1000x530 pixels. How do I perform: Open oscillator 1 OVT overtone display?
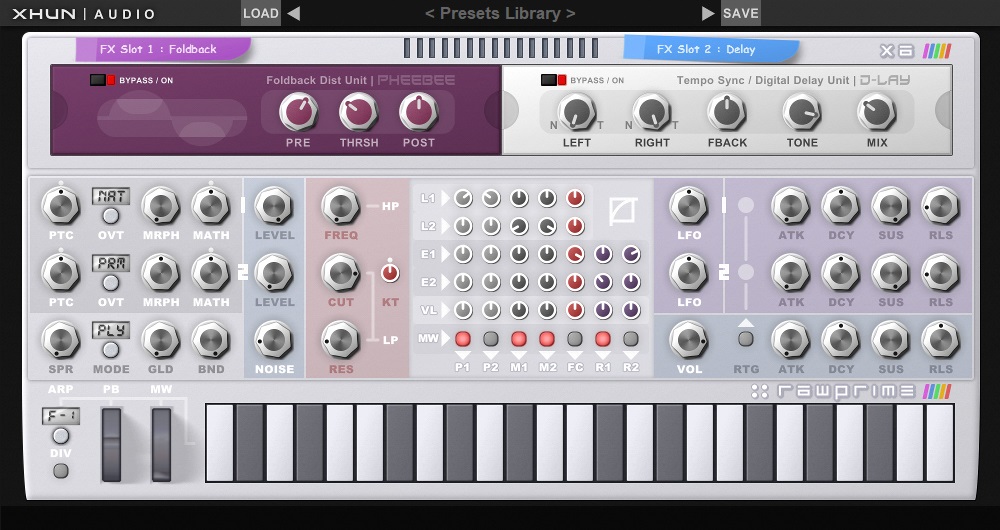[x=110, y=196]
